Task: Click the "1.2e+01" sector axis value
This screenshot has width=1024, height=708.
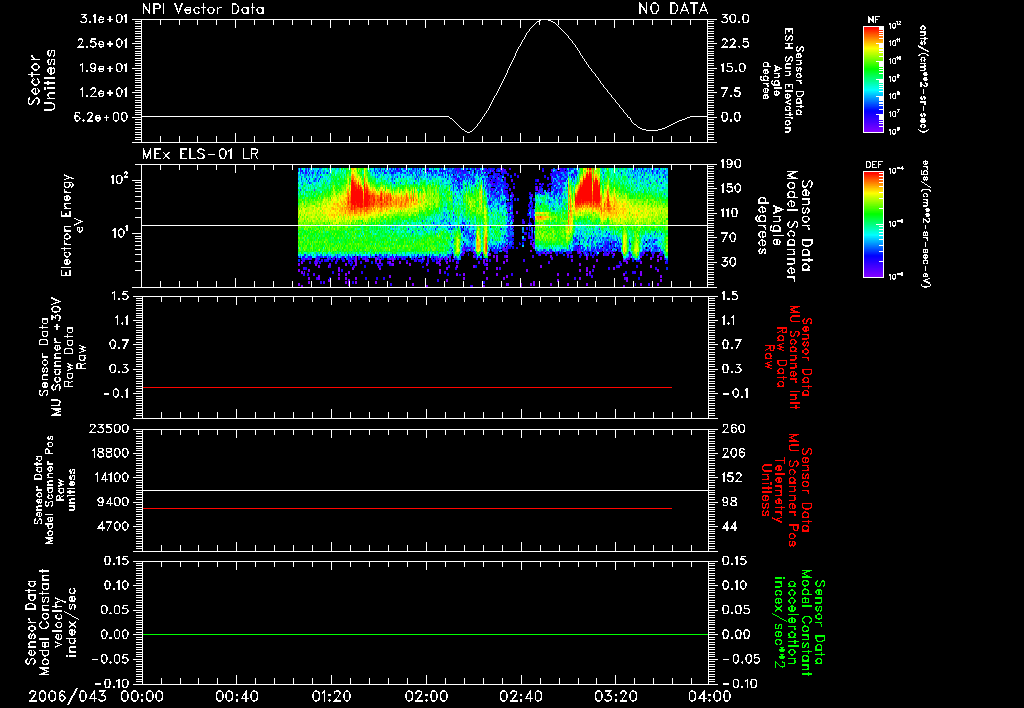Action: coord(104,93)
